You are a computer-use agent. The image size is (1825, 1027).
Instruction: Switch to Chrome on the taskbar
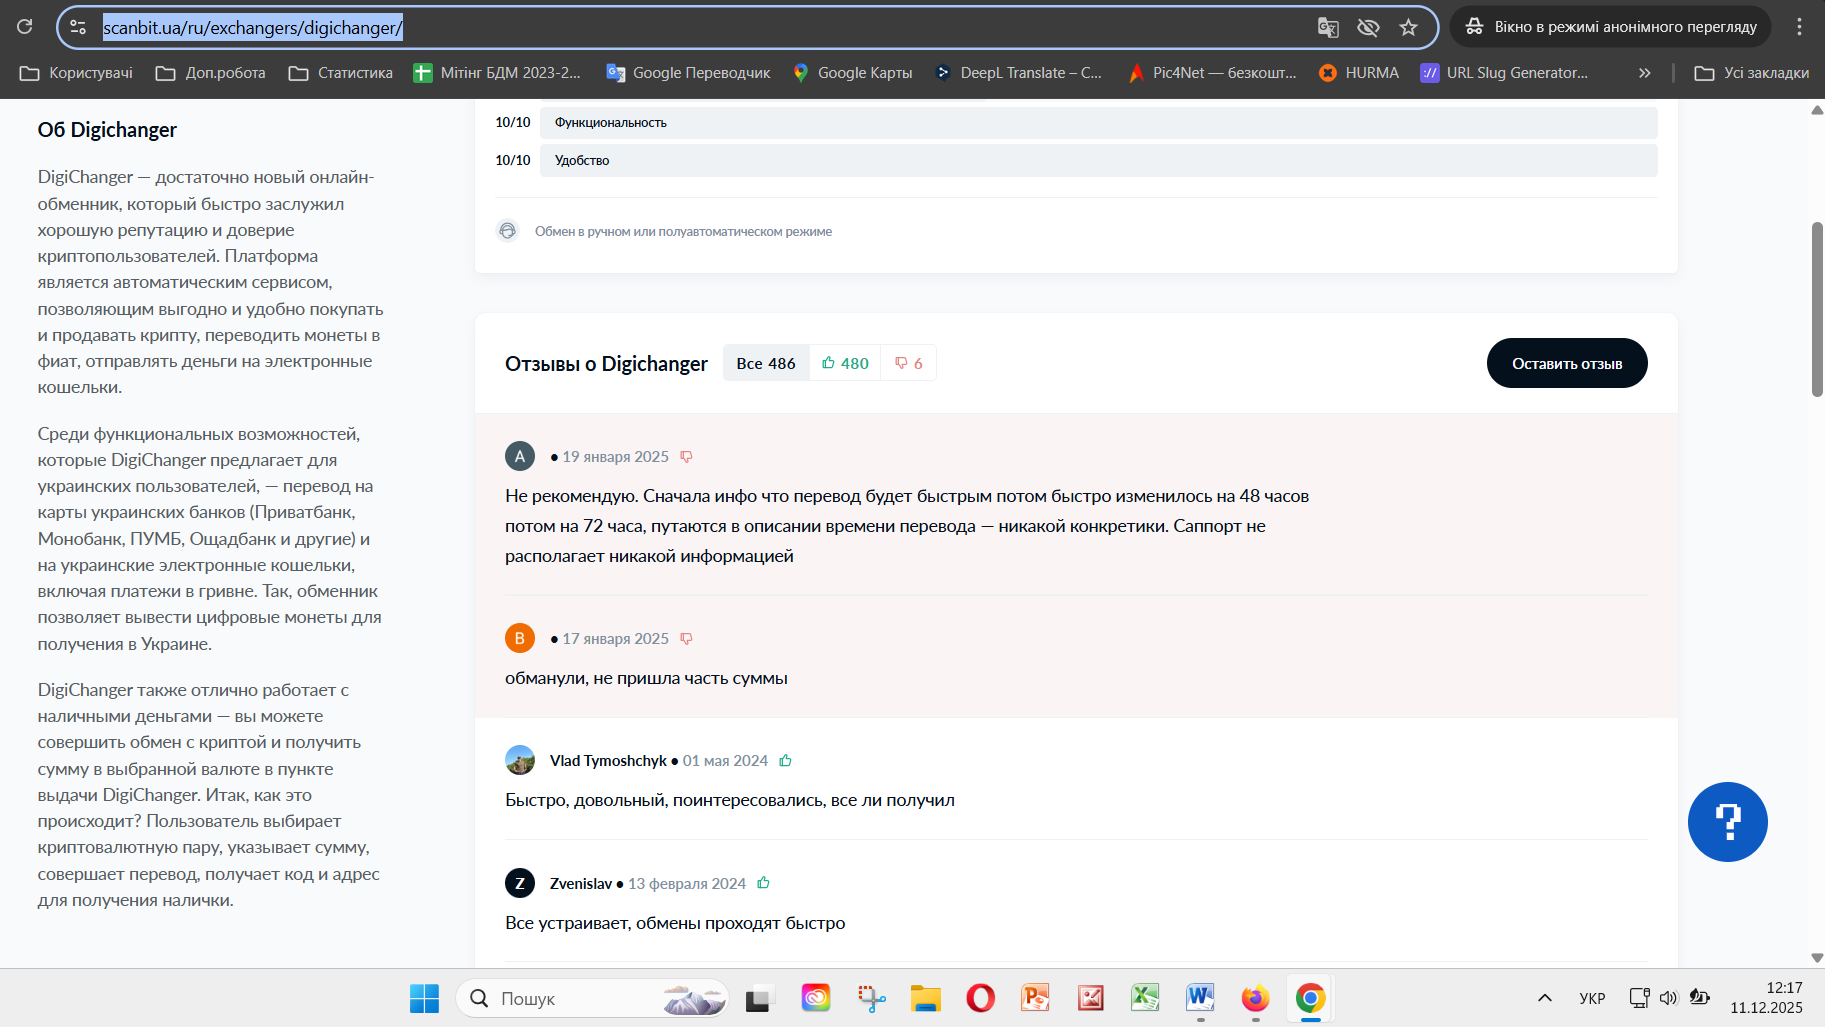[x=1310, y=998]
